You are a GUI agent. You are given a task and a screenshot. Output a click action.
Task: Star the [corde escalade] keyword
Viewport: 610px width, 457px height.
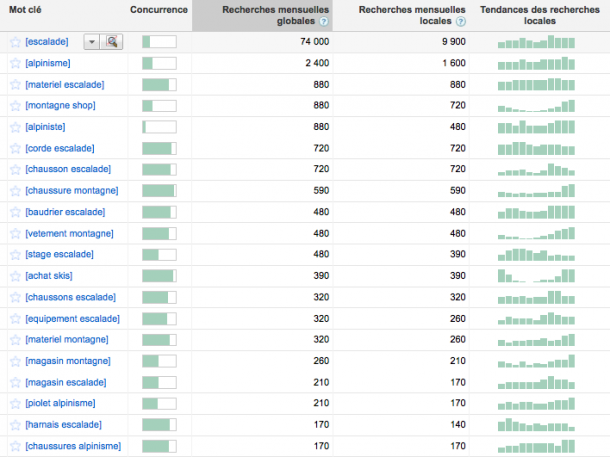tap(15, 149)
